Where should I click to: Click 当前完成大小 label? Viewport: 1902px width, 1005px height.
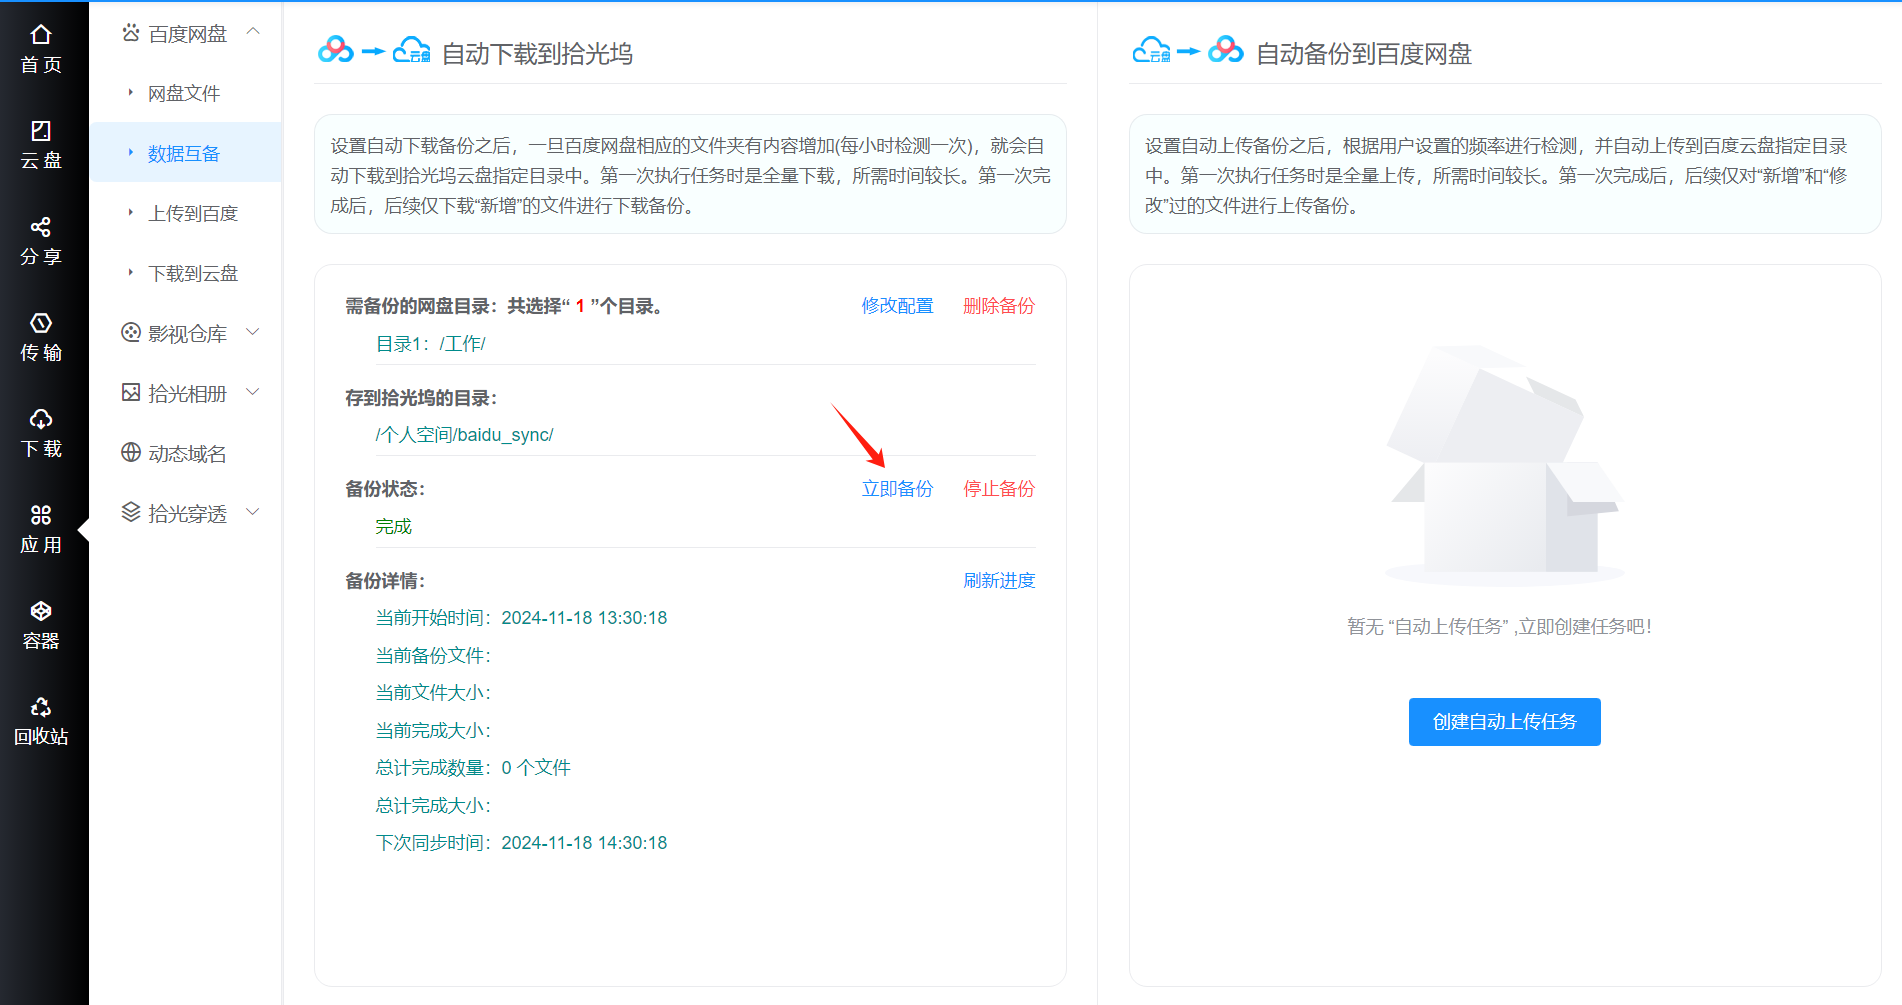pyautogui.click(x=433, y=731)
